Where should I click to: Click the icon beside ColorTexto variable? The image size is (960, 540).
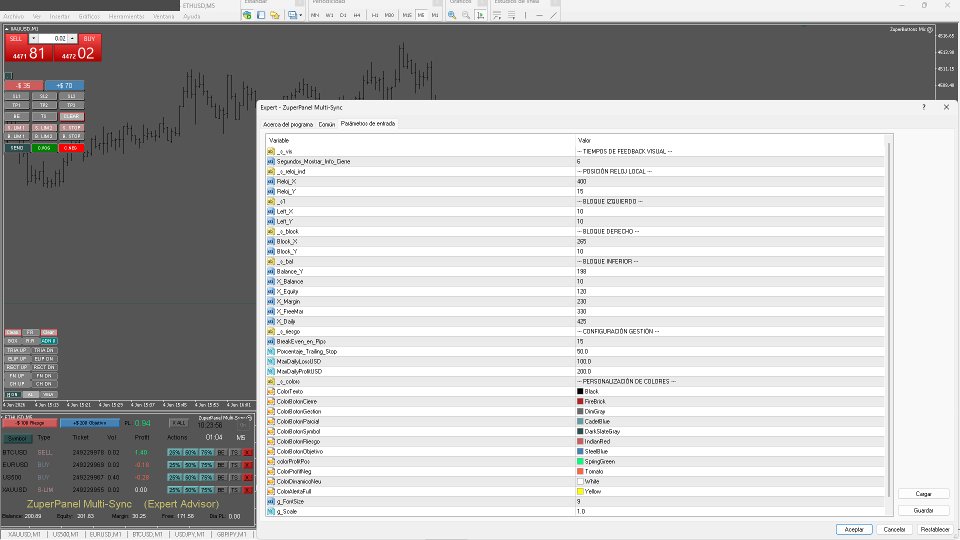pyautogui.click(x=271, y=391)
